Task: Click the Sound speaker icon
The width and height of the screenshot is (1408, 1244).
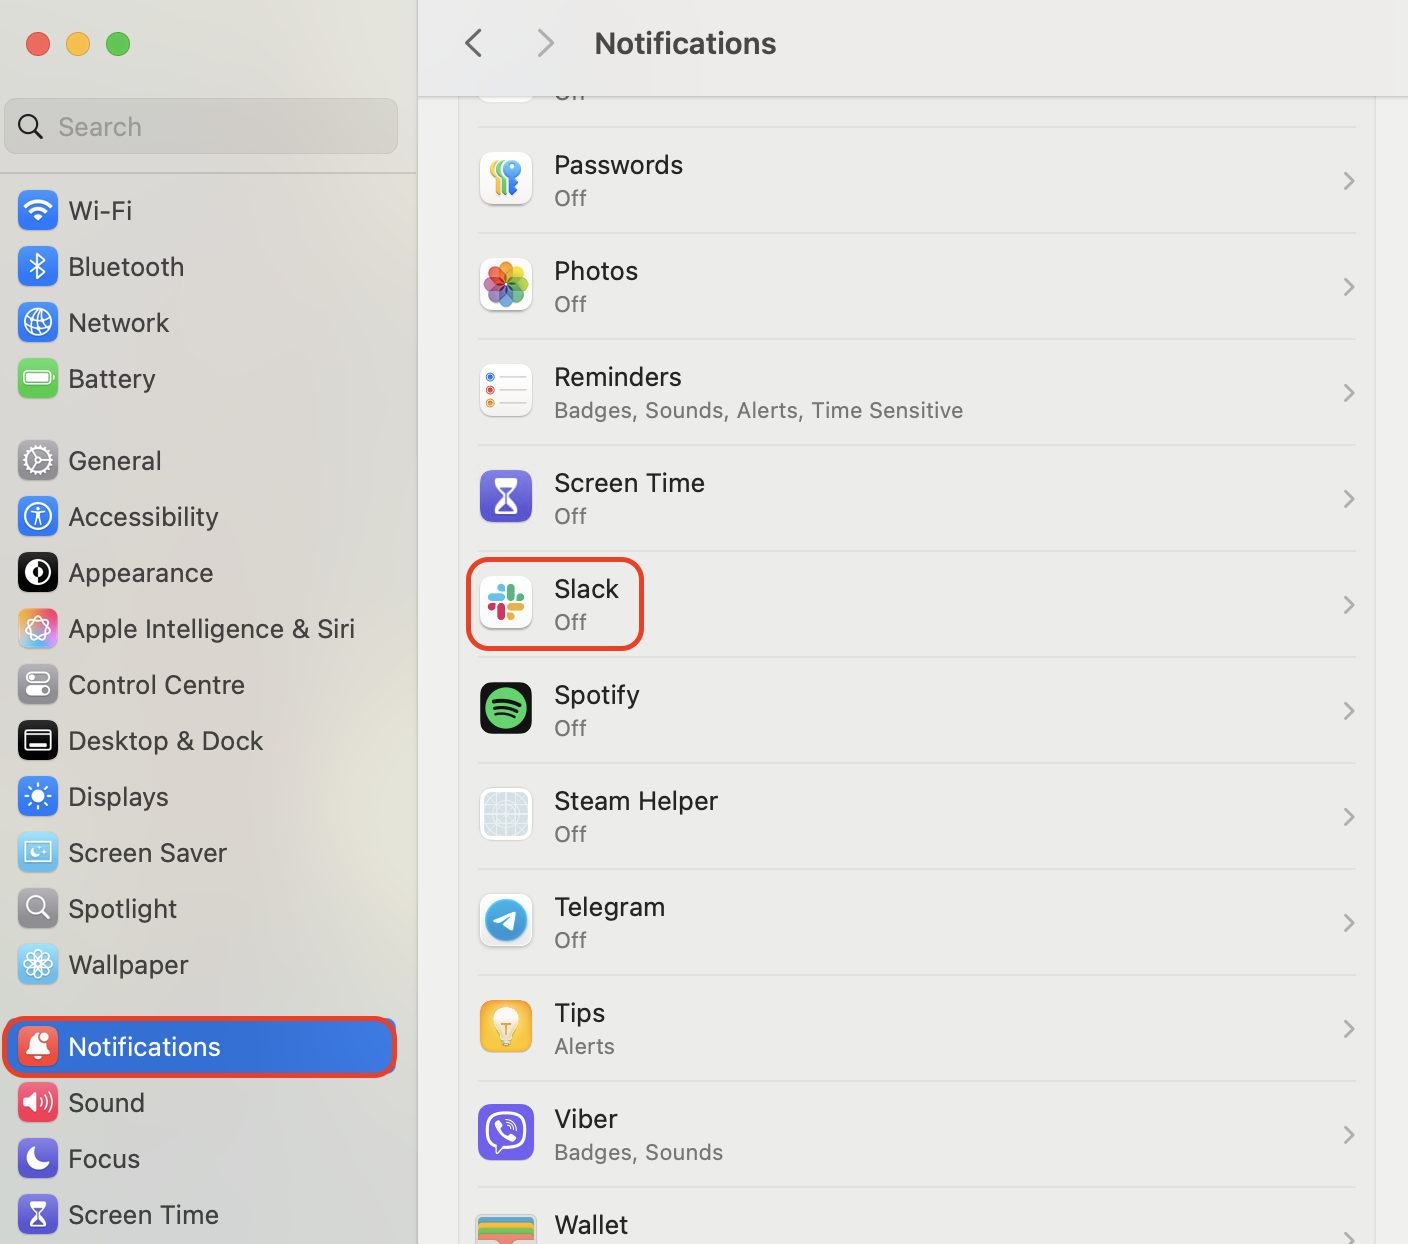Action: (38, 1103)
